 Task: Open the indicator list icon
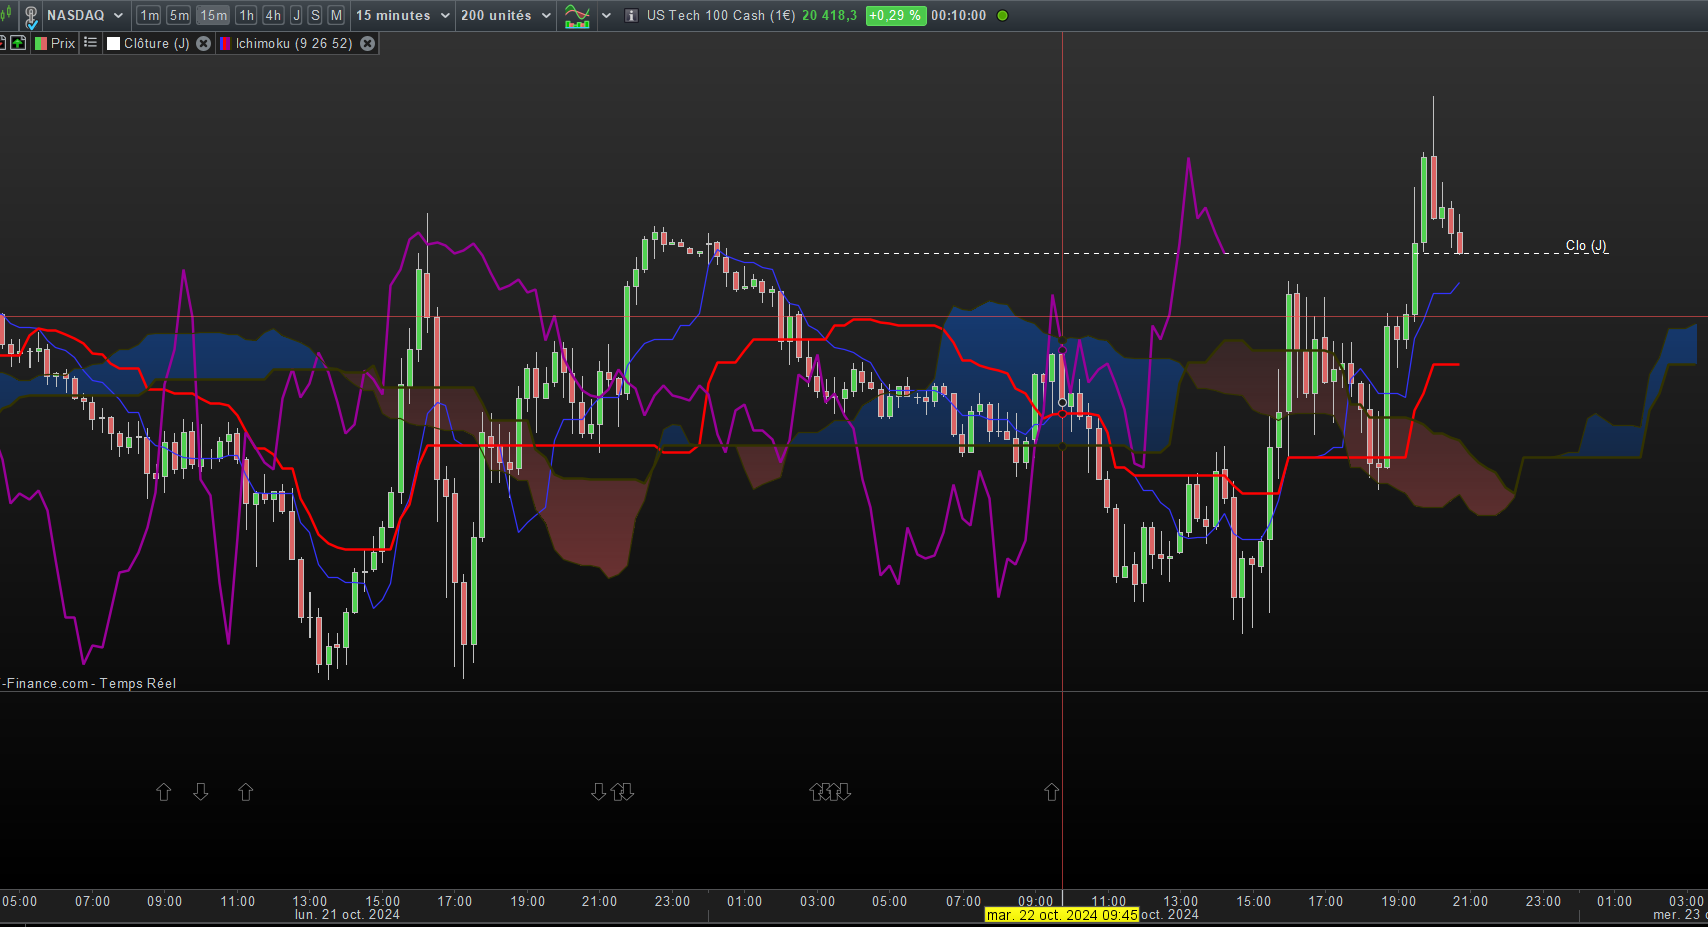91,43
